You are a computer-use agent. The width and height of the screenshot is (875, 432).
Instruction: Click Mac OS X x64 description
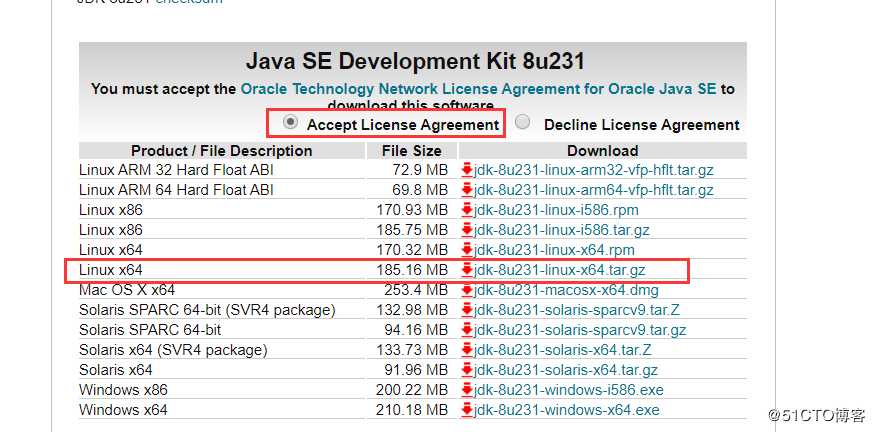(x=127, y=290)
